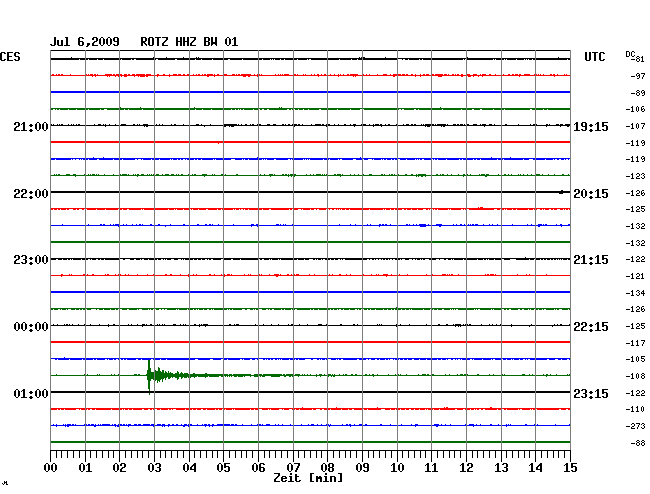
Task: Click the DC offset value "-105"
Action: [635, 359]
